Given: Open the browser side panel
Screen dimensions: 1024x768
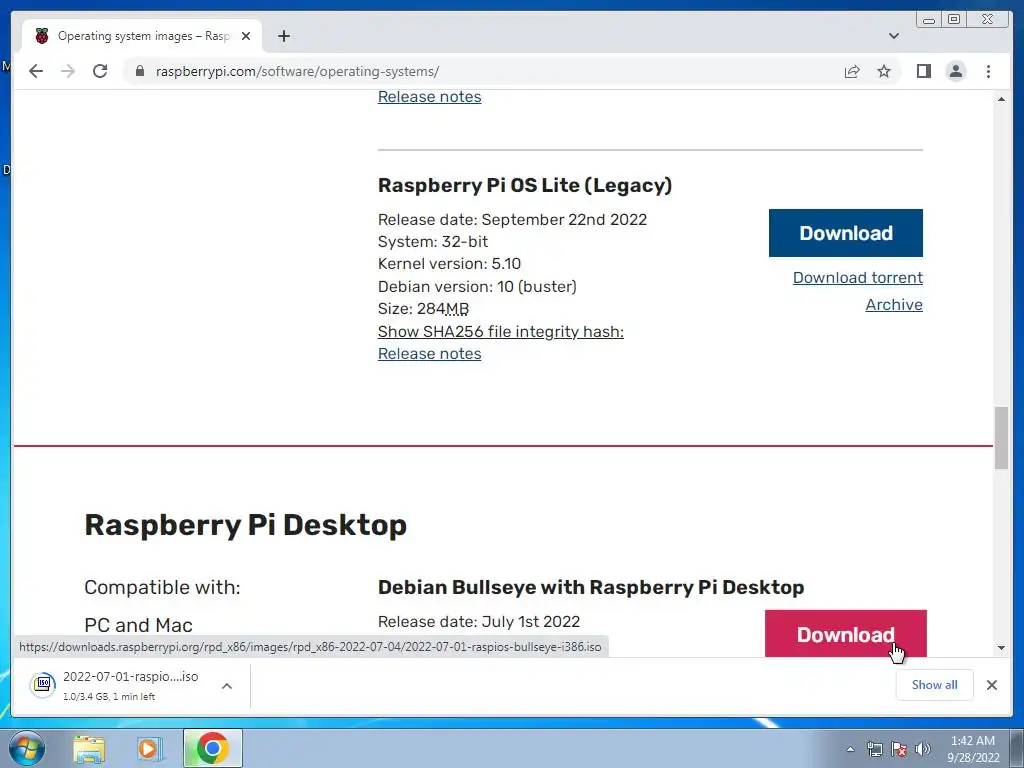Looking at the screenshot, I should pyautogui.click(x=923, y=71).
